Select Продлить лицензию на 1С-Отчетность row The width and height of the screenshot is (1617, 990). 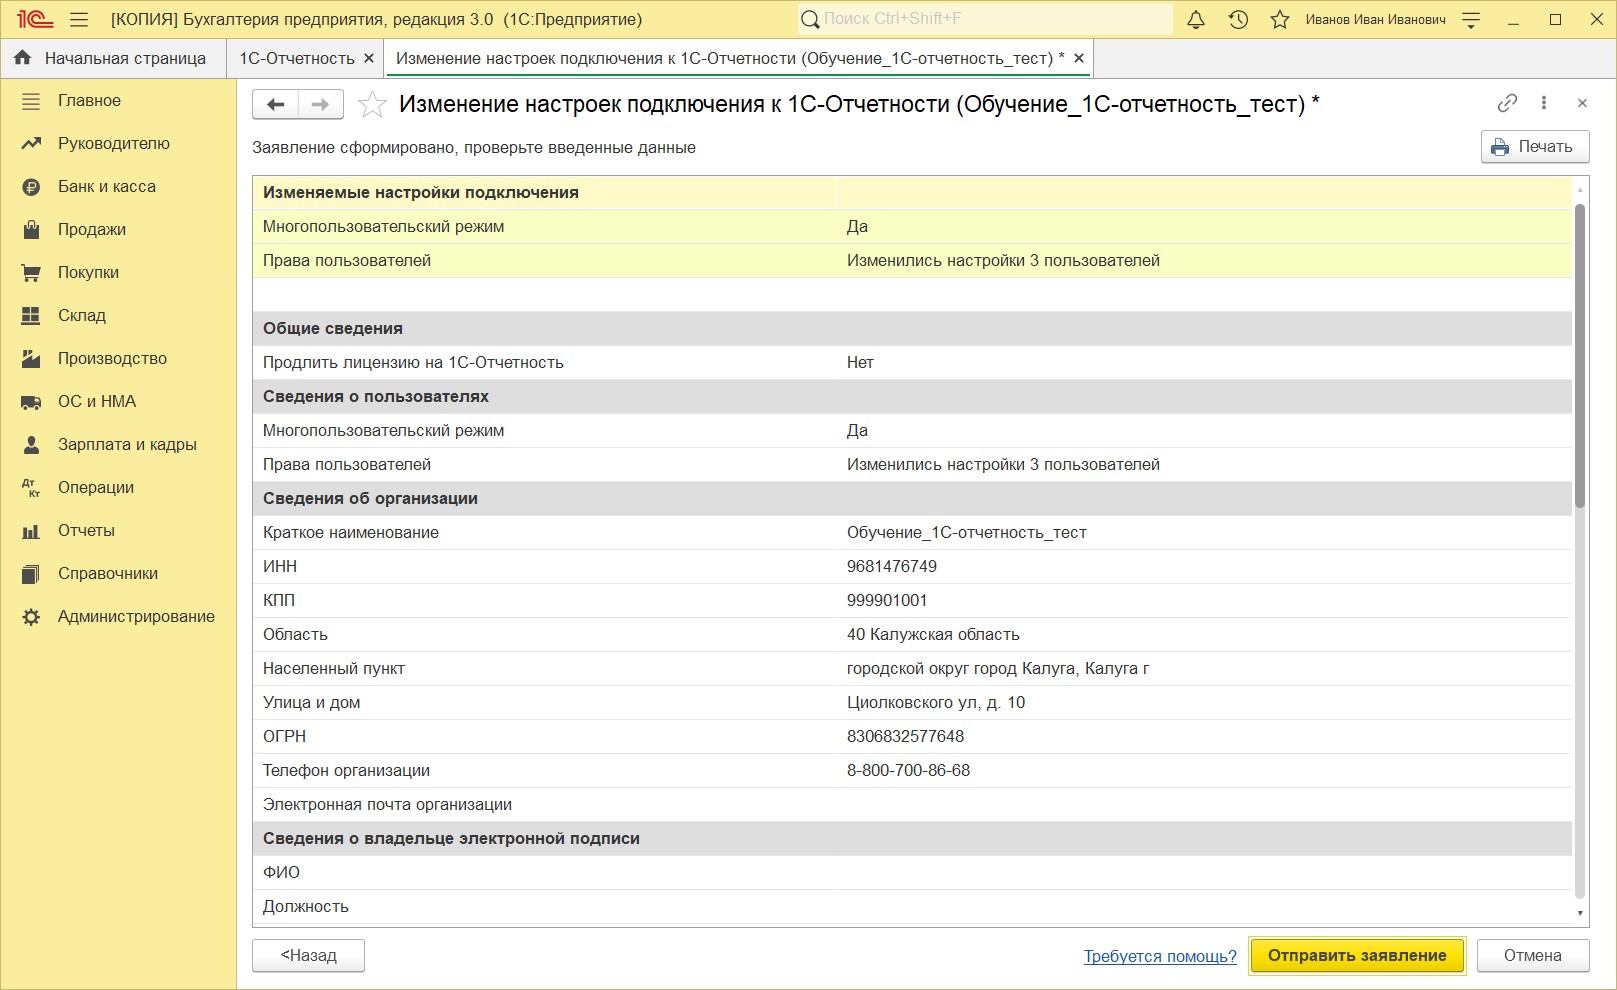912,363
